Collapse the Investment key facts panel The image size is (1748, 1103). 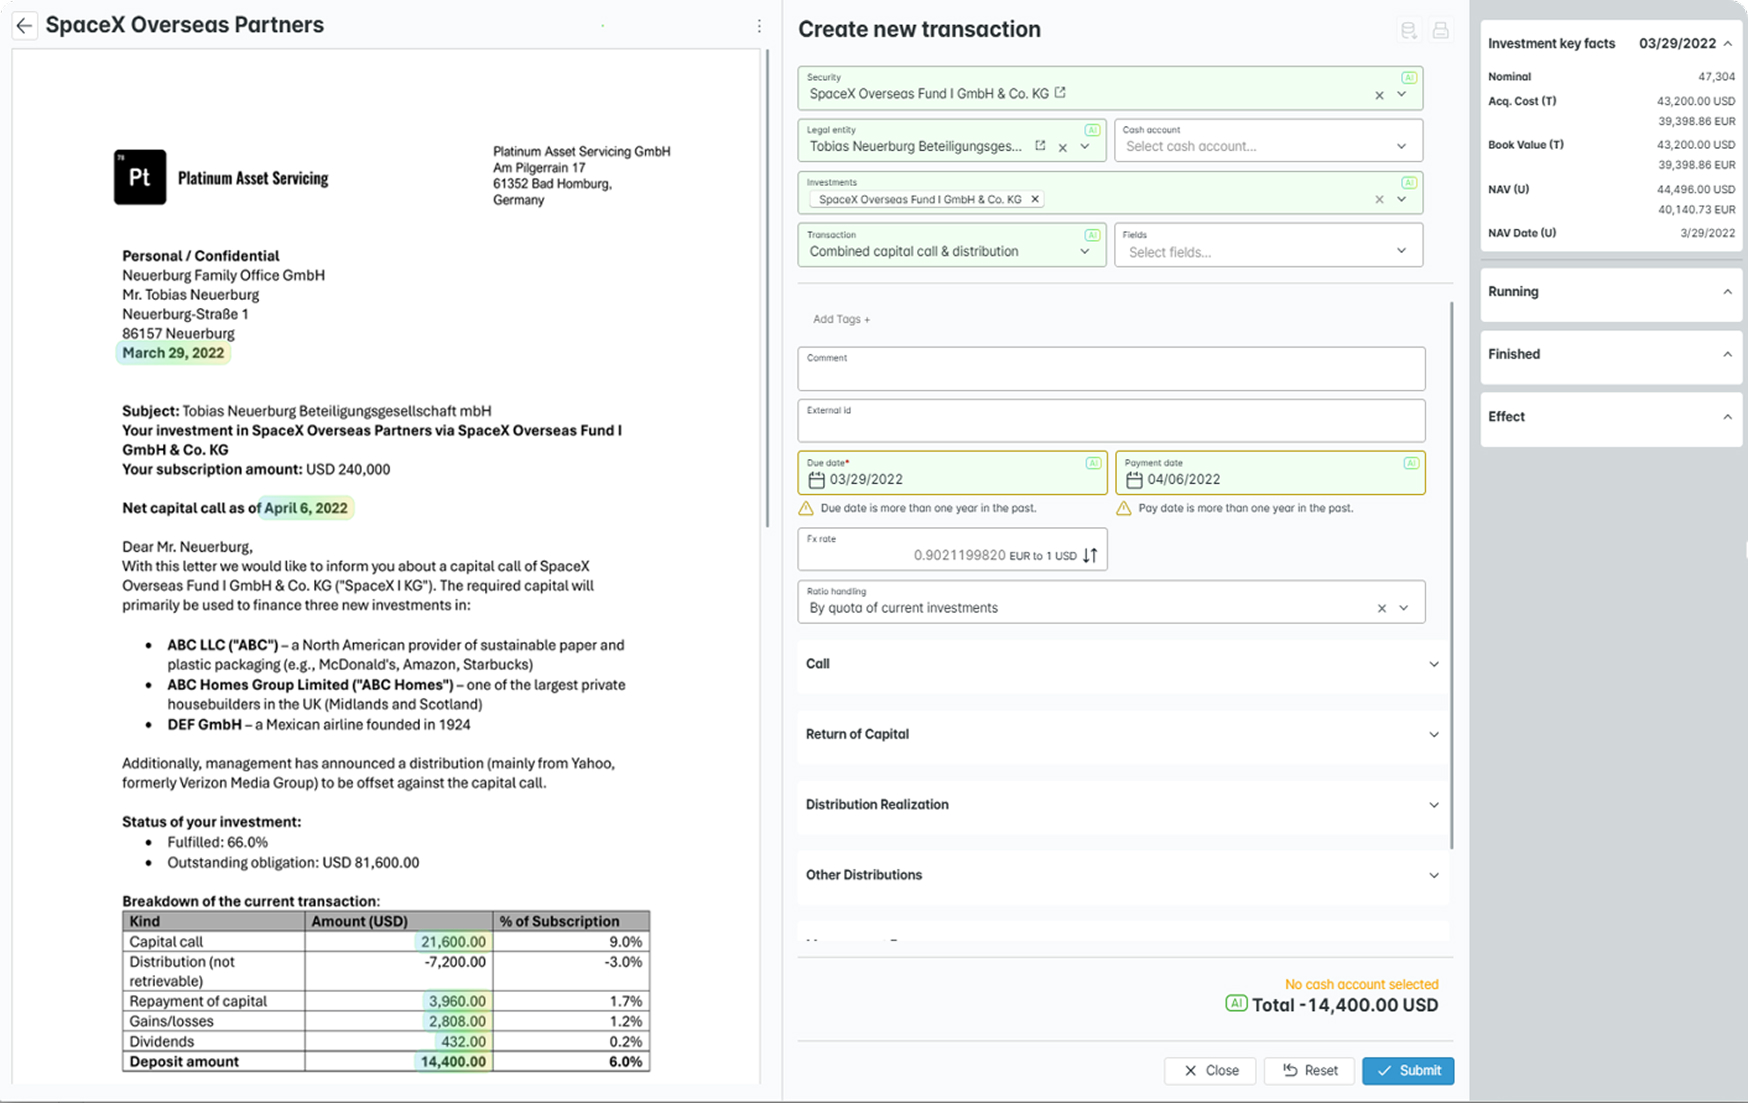[1727, 43]
